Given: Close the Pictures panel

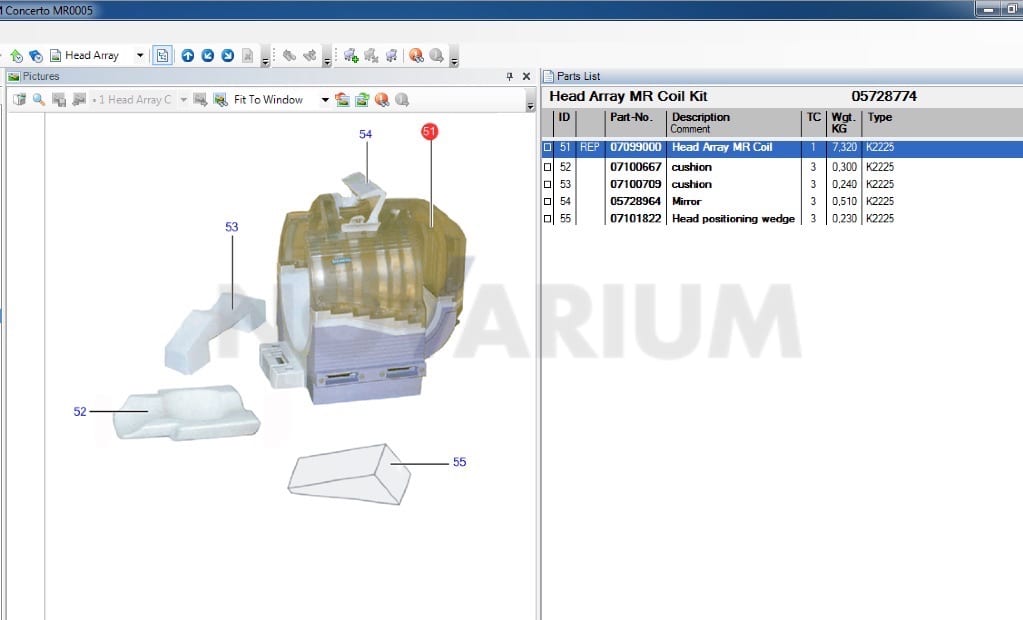Looking at the screenshot, I should click(x=527, y=76).
